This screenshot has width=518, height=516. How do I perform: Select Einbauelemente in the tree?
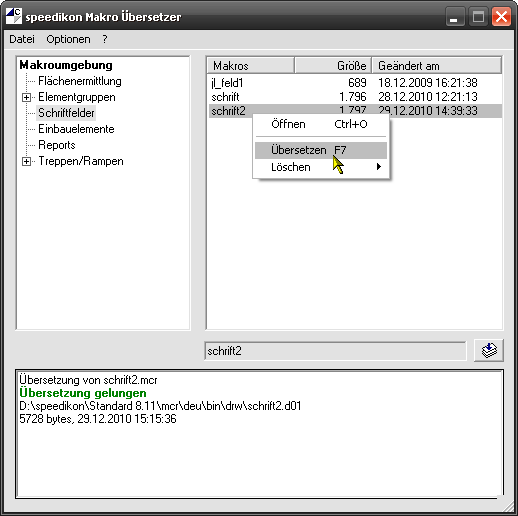pos(76,129)
